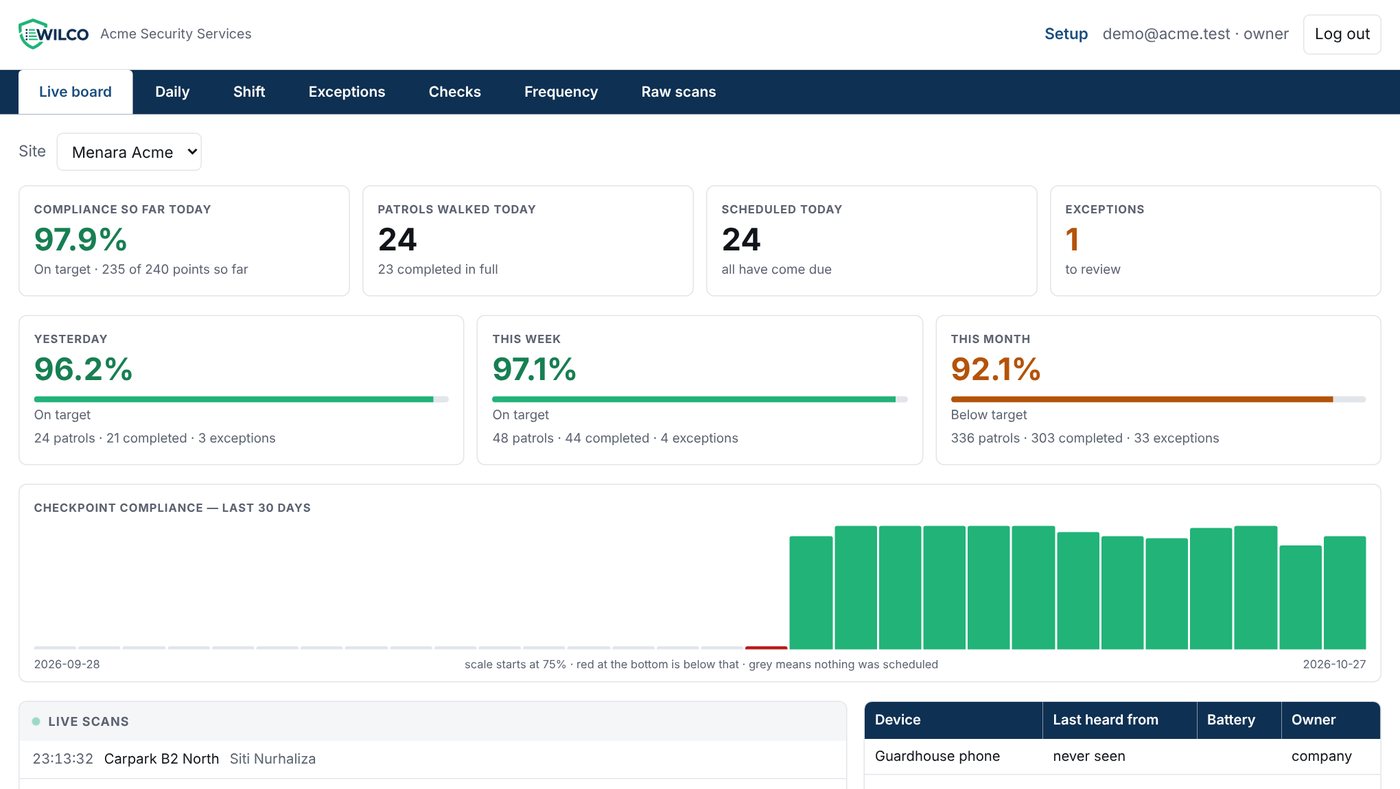
Task: Open the Live board tab
Action: click(75, 92)
